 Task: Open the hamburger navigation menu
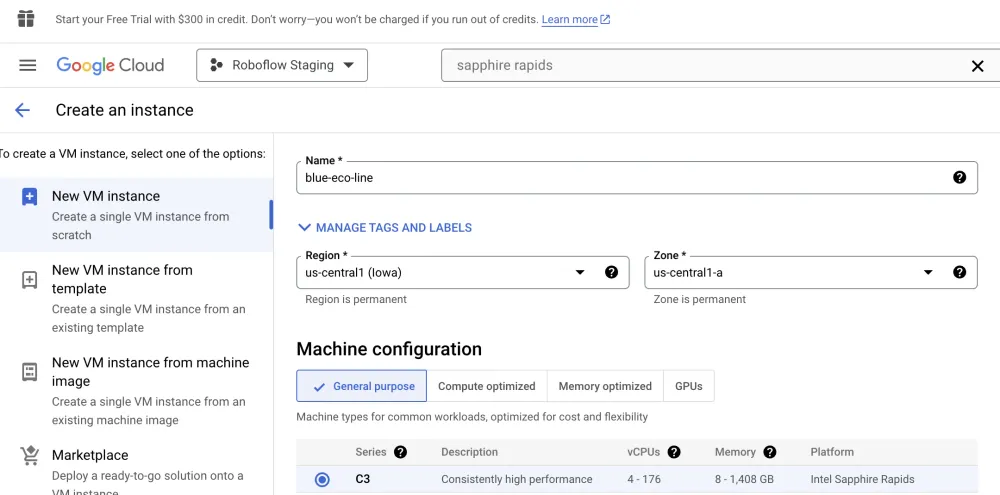pos(28,65)
